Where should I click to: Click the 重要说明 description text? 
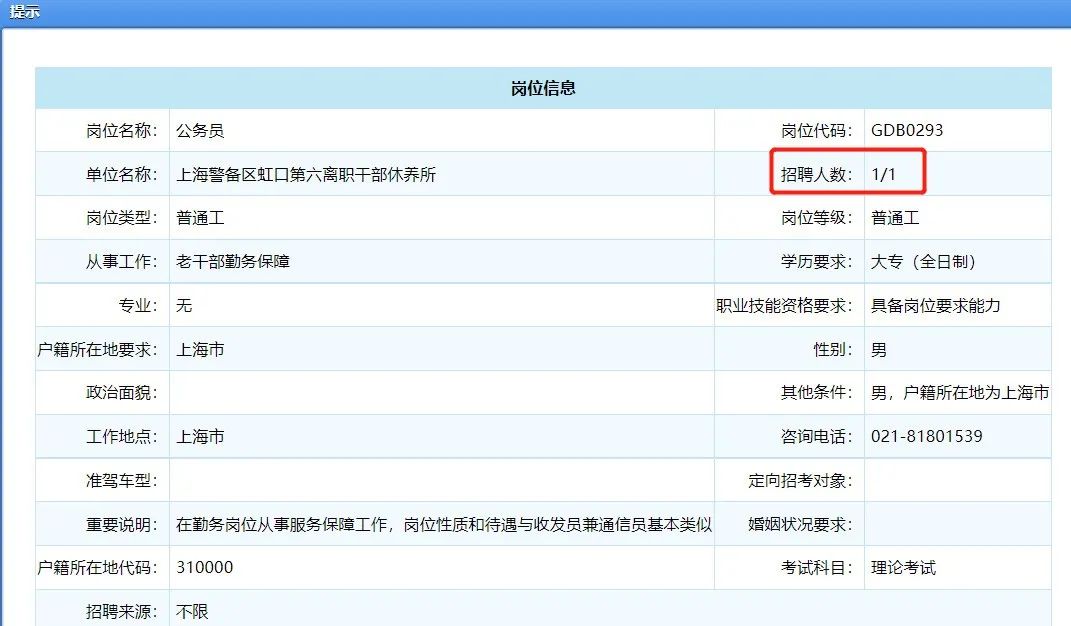click(x=444, y=524)
